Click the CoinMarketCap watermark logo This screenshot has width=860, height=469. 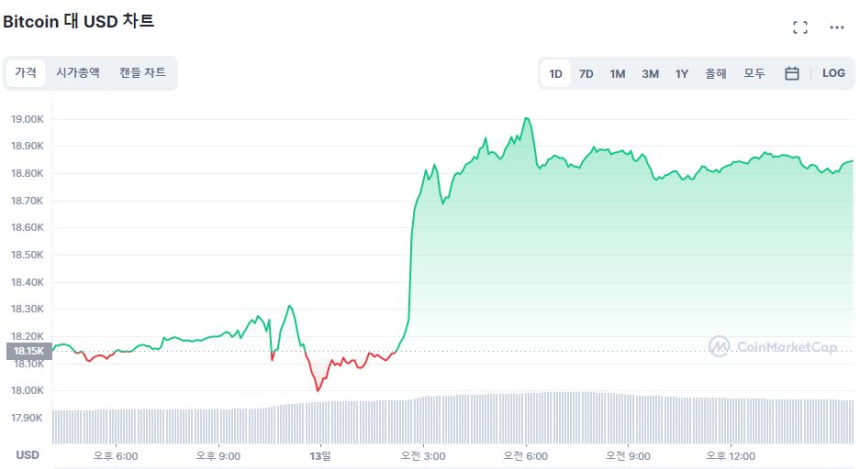773,346
